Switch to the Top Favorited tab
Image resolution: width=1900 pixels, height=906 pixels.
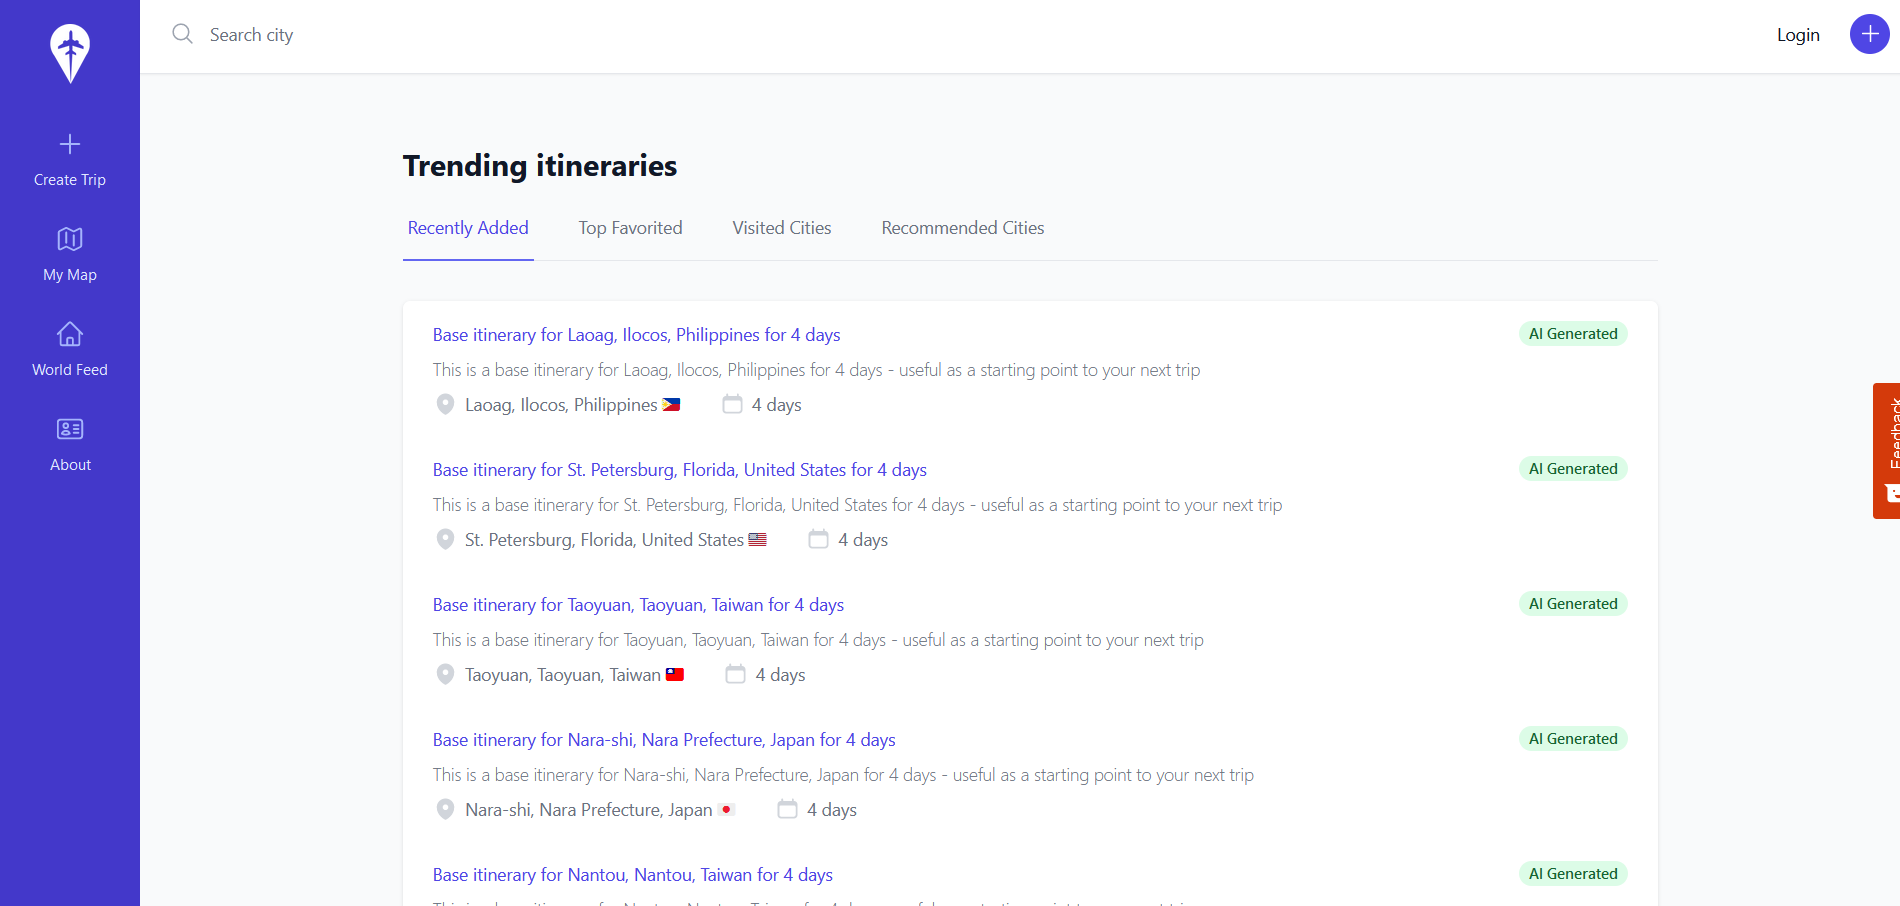click(630, 228)
